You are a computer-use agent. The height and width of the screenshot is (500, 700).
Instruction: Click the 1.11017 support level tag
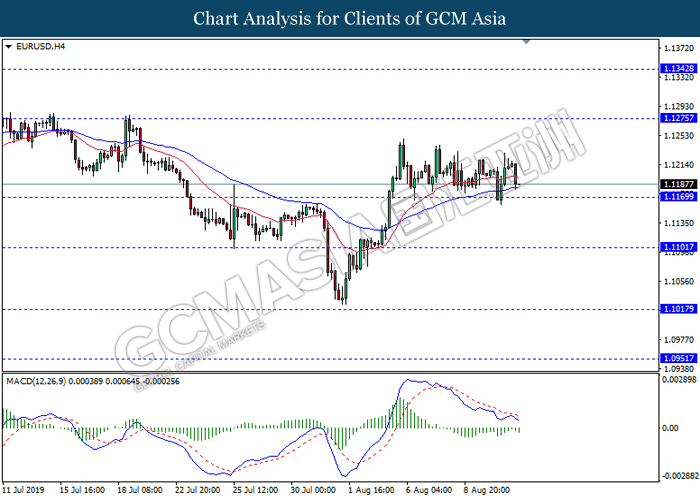pos(678,246)
